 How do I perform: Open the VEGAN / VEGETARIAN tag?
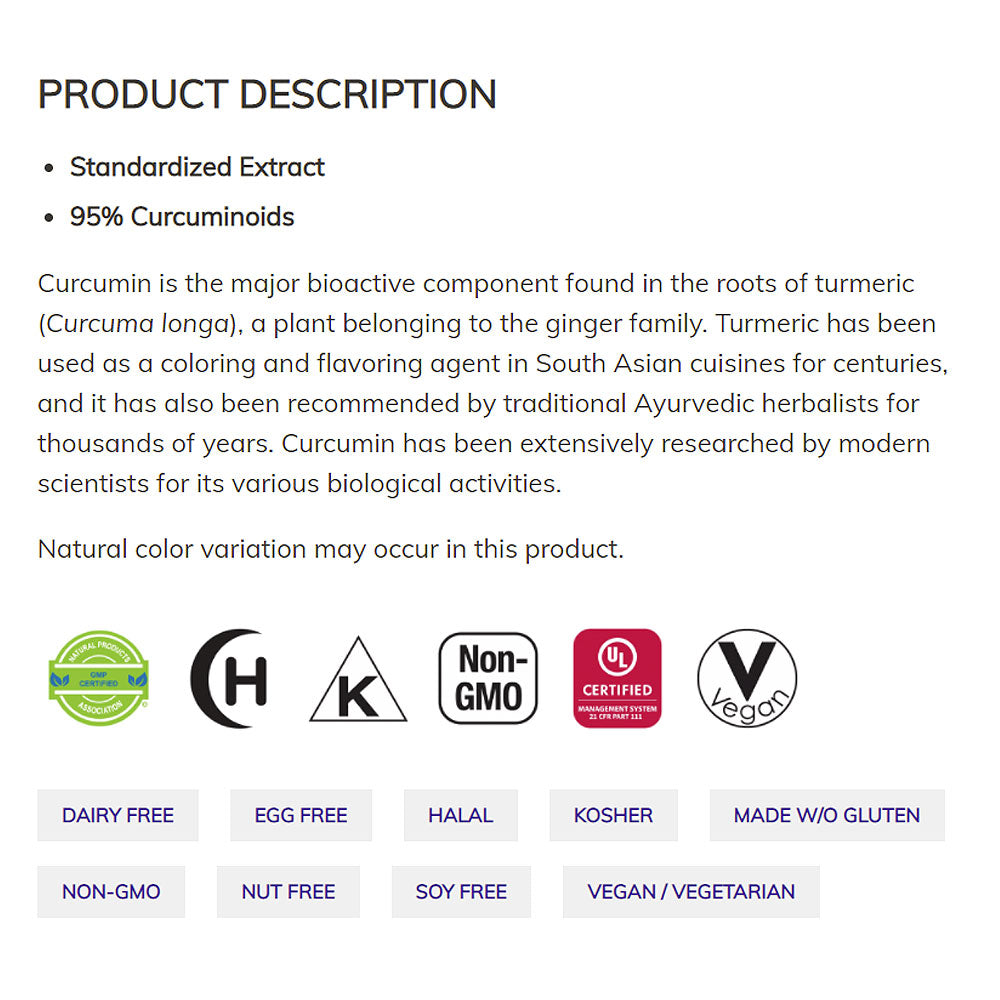[x=691, y=891]
